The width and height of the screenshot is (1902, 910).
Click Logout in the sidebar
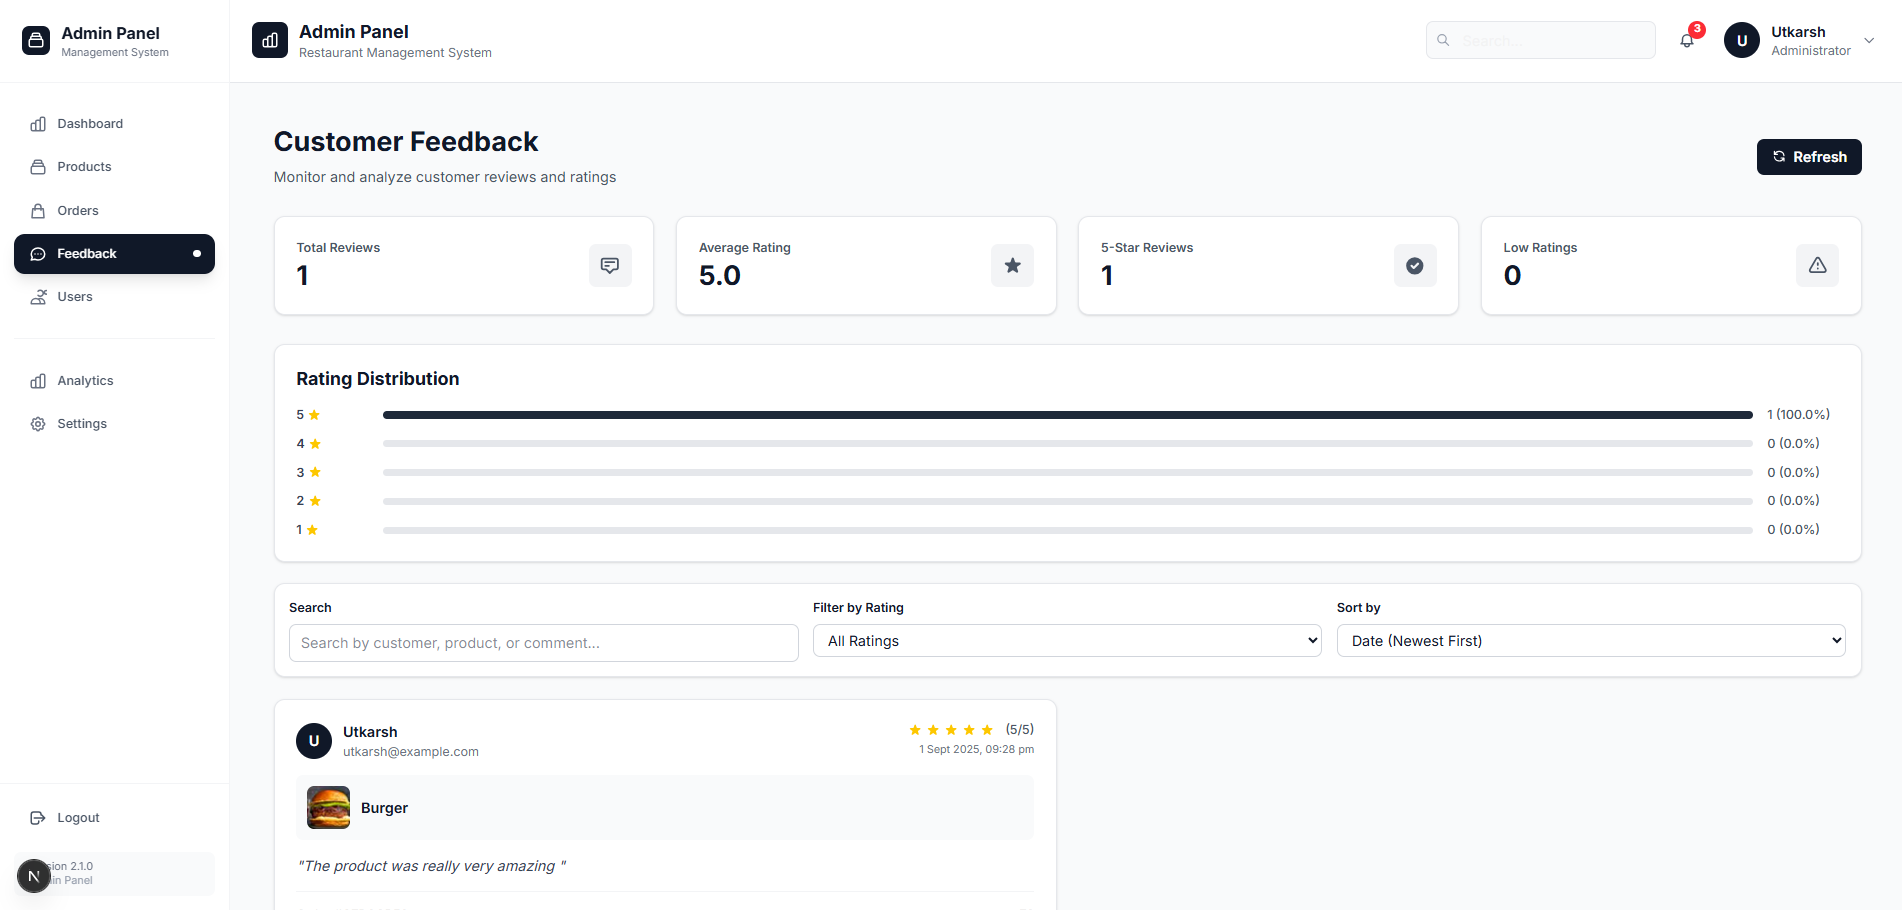point(78,818)
